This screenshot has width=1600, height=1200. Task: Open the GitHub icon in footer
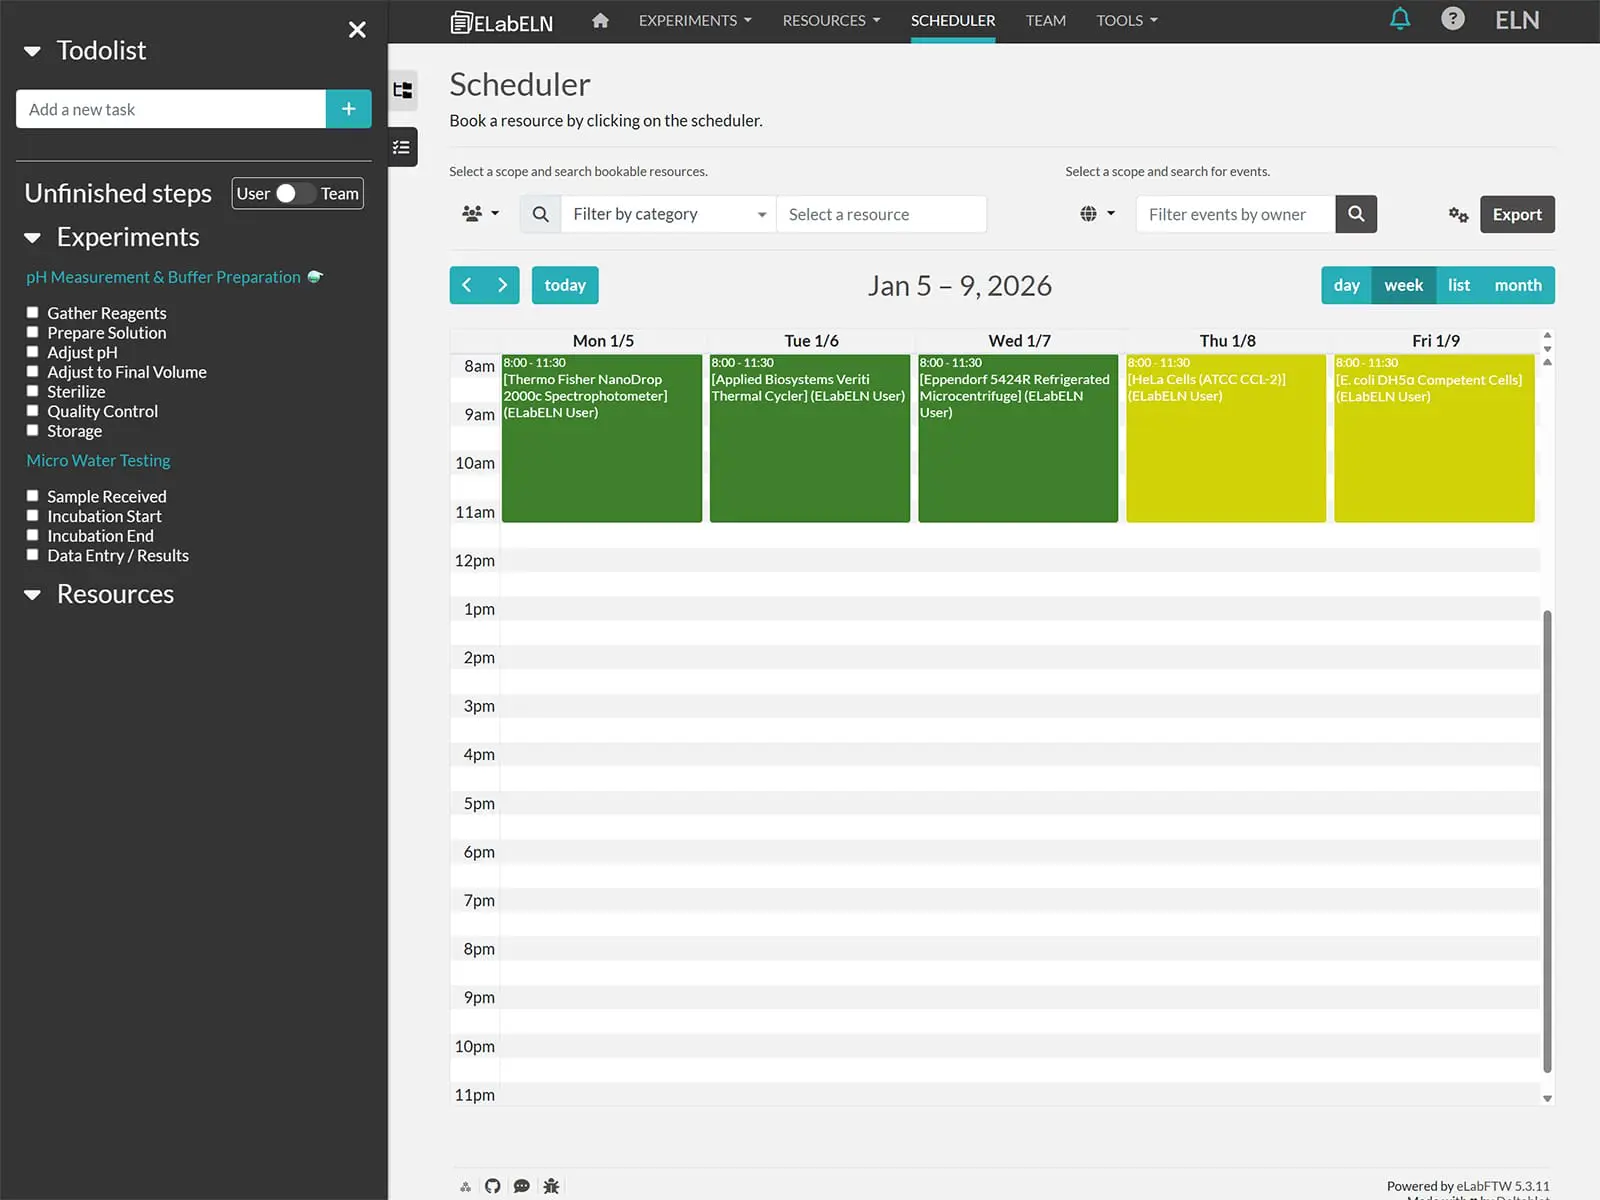point(492,1186)
